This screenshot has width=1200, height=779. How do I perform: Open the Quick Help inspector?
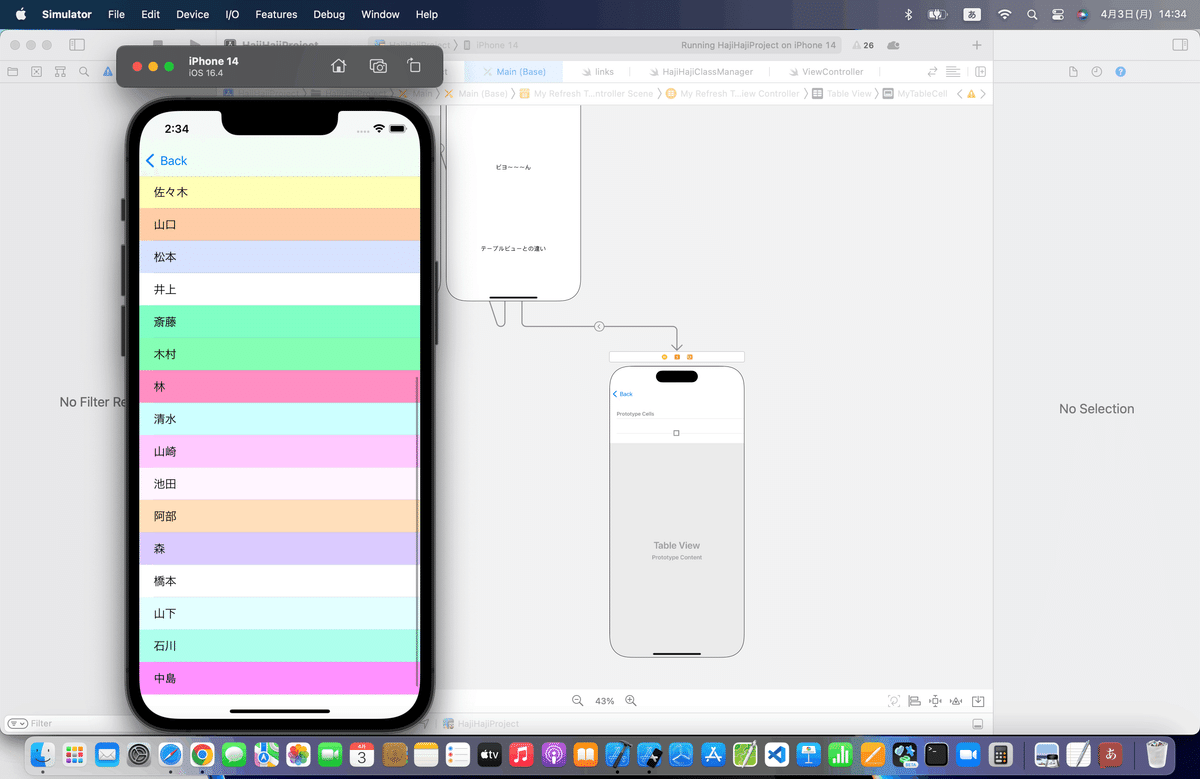pos(1121,72)
